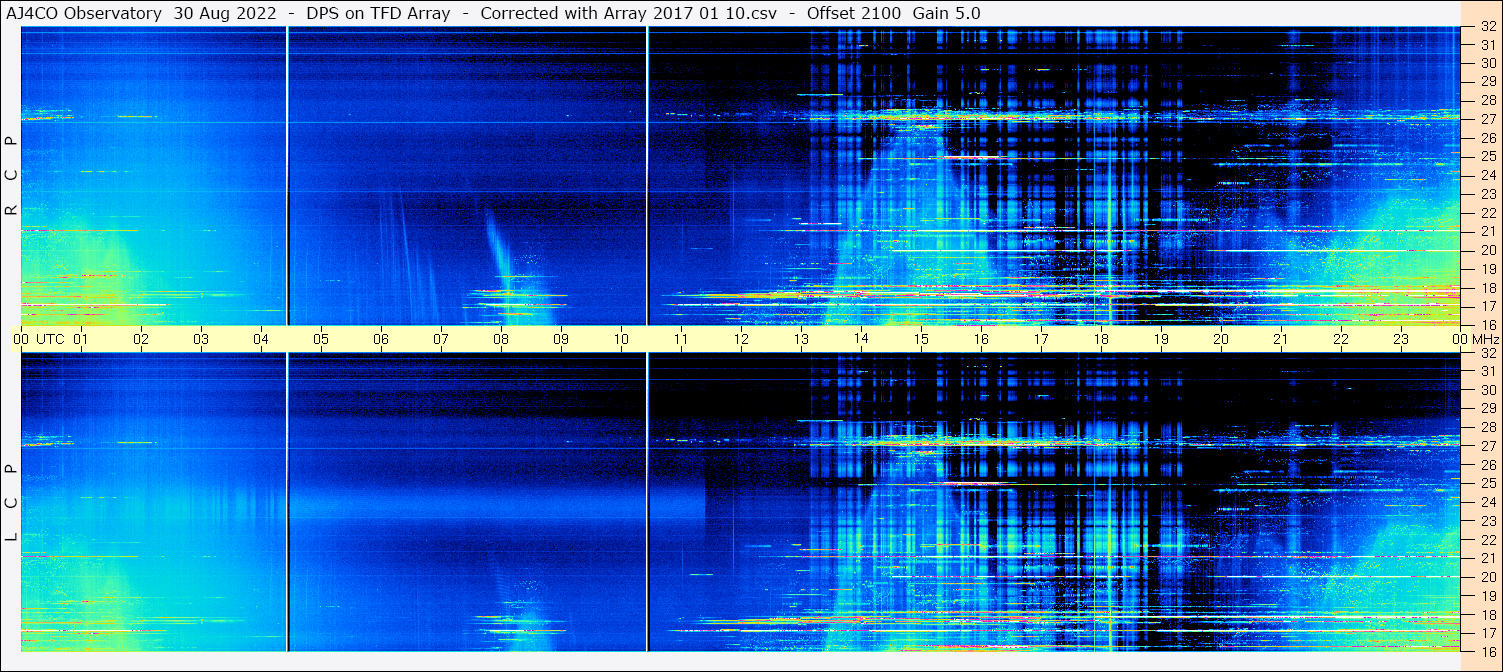Select hour 18 on the UTC time axis

click(x=1101, y=339)
